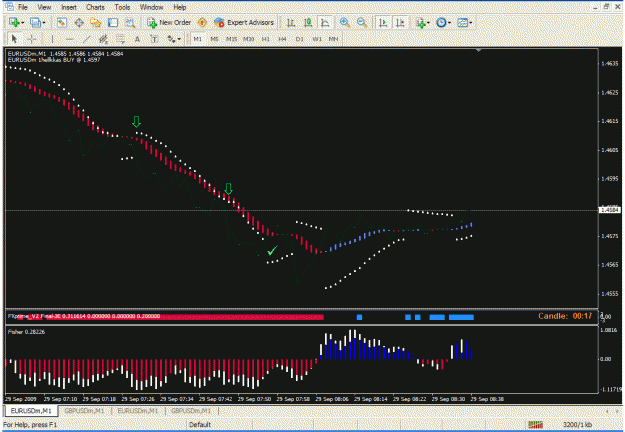Screen dimensions: 625x432
Task: Select the Fibonacci retracement tool
Action: (120, 39)
